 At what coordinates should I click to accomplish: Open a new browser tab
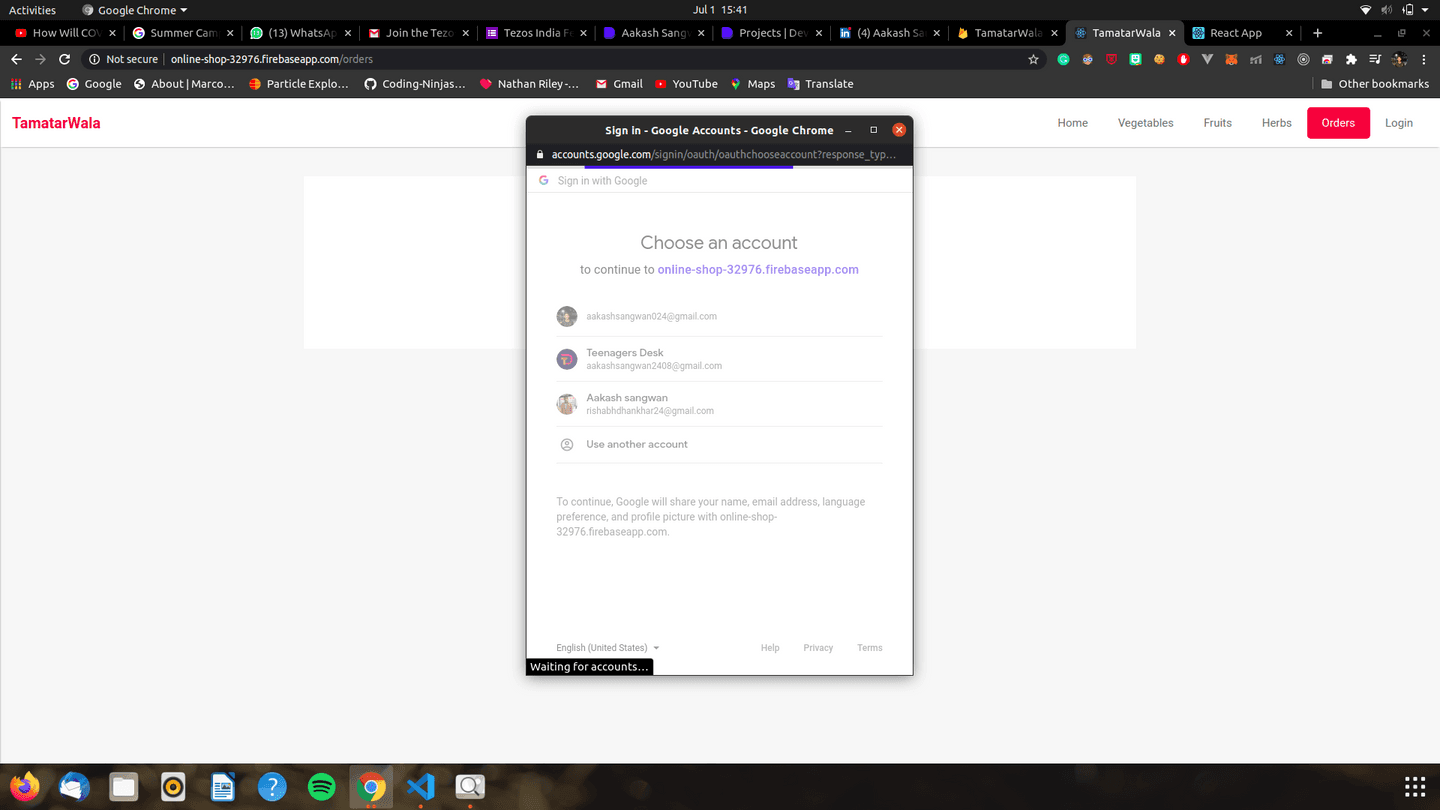pyautogui.click(x=1317, y=33)
